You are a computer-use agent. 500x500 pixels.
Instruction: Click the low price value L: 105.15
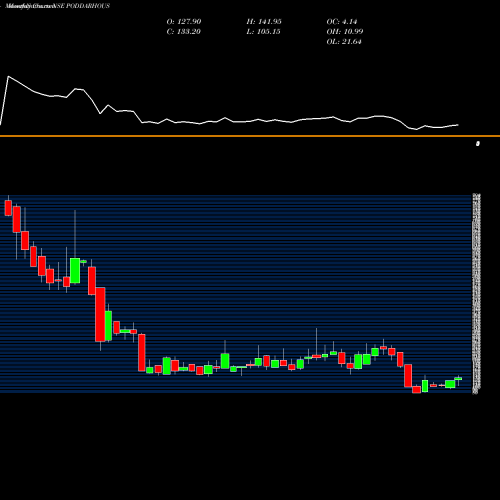pos(263,32)
